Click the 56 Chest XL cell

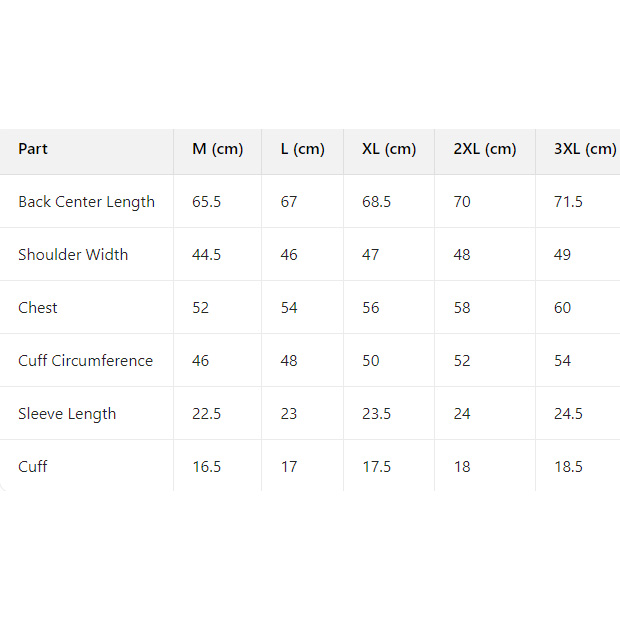[371, 308]
